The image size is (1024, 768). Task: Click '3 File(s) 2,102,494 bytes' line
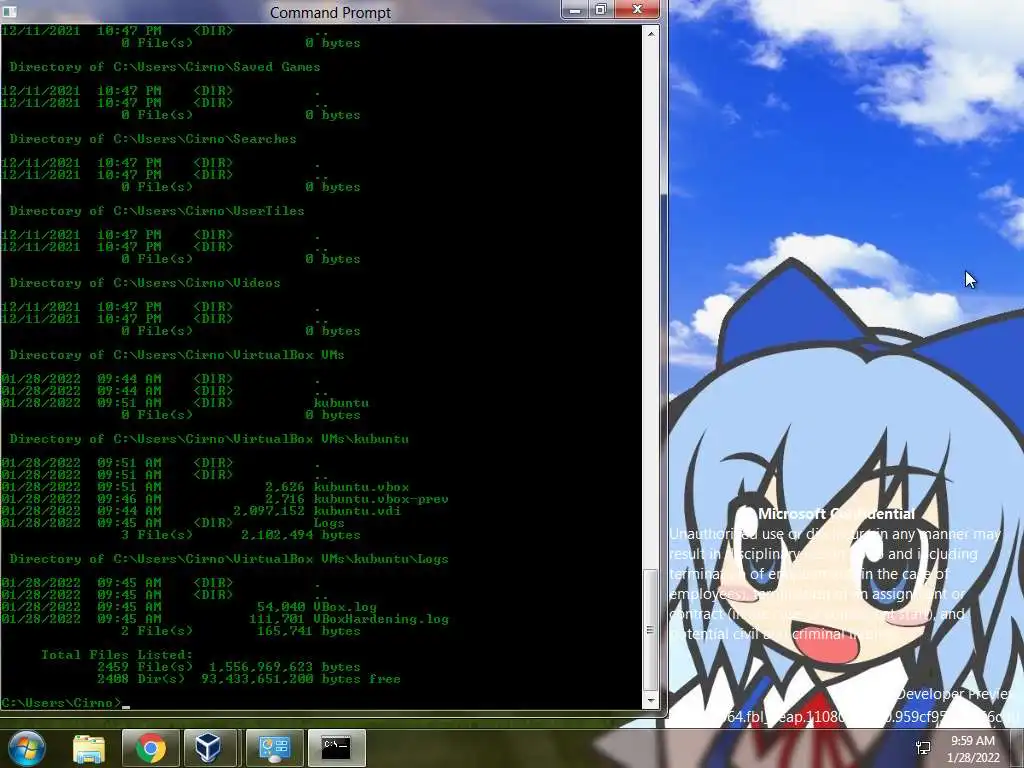tap(240, 535)
